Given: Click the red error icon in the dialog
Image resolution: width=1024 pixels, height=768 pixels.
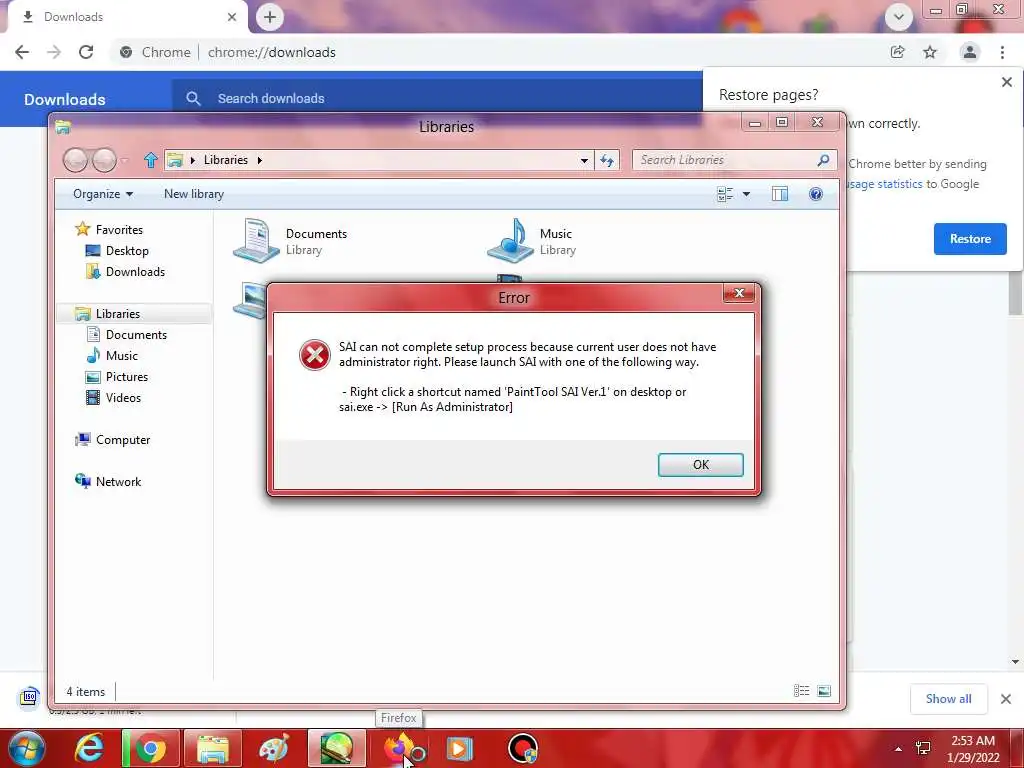Looking at the screenshot, I should point(315,355).
